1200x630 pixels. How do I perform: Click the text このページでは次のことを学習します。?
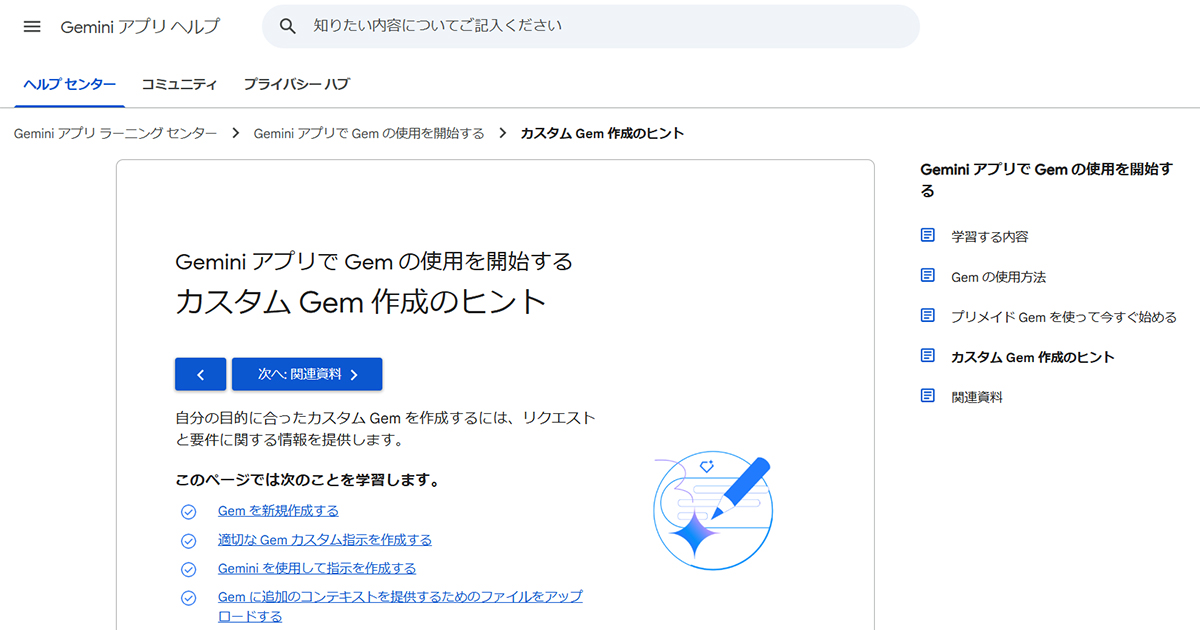[308, 480]
